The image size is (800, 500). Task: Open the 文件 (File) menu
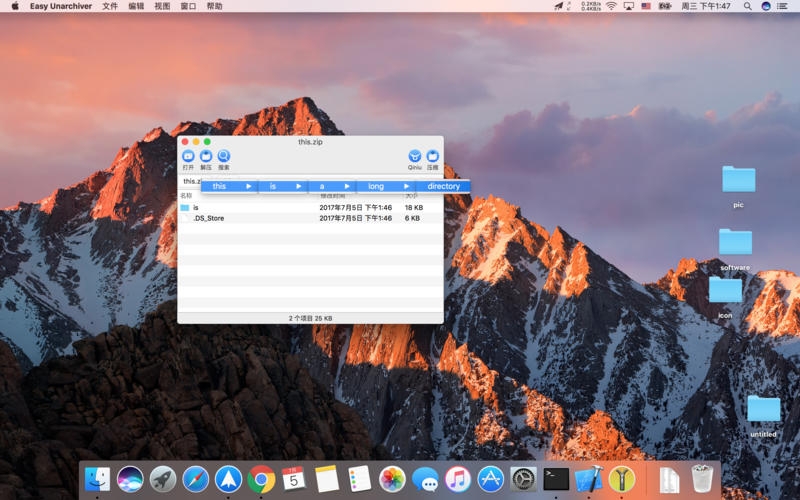click(110, 6)
